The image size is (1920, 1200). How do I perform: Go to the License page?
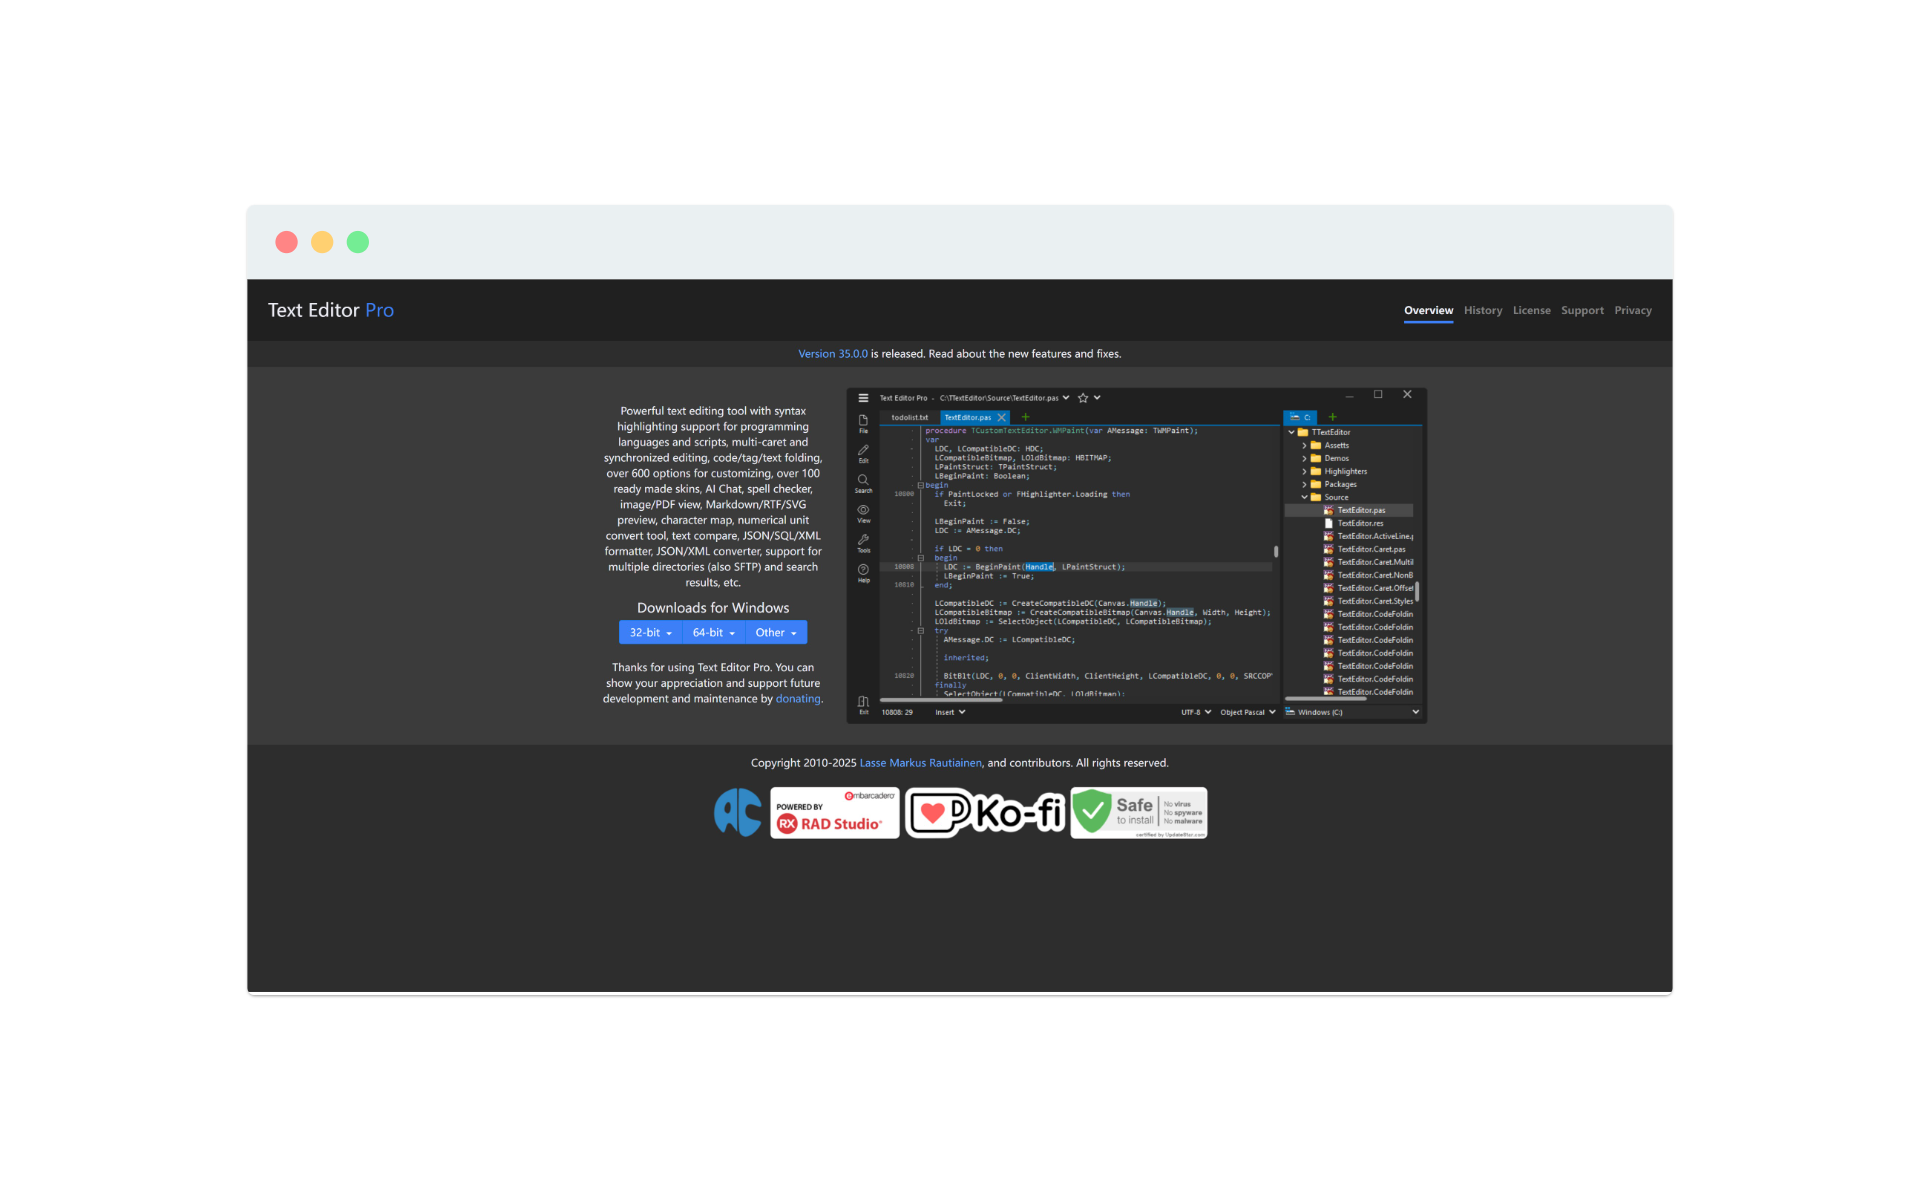pyautogui.click(x=1531, y=310)
